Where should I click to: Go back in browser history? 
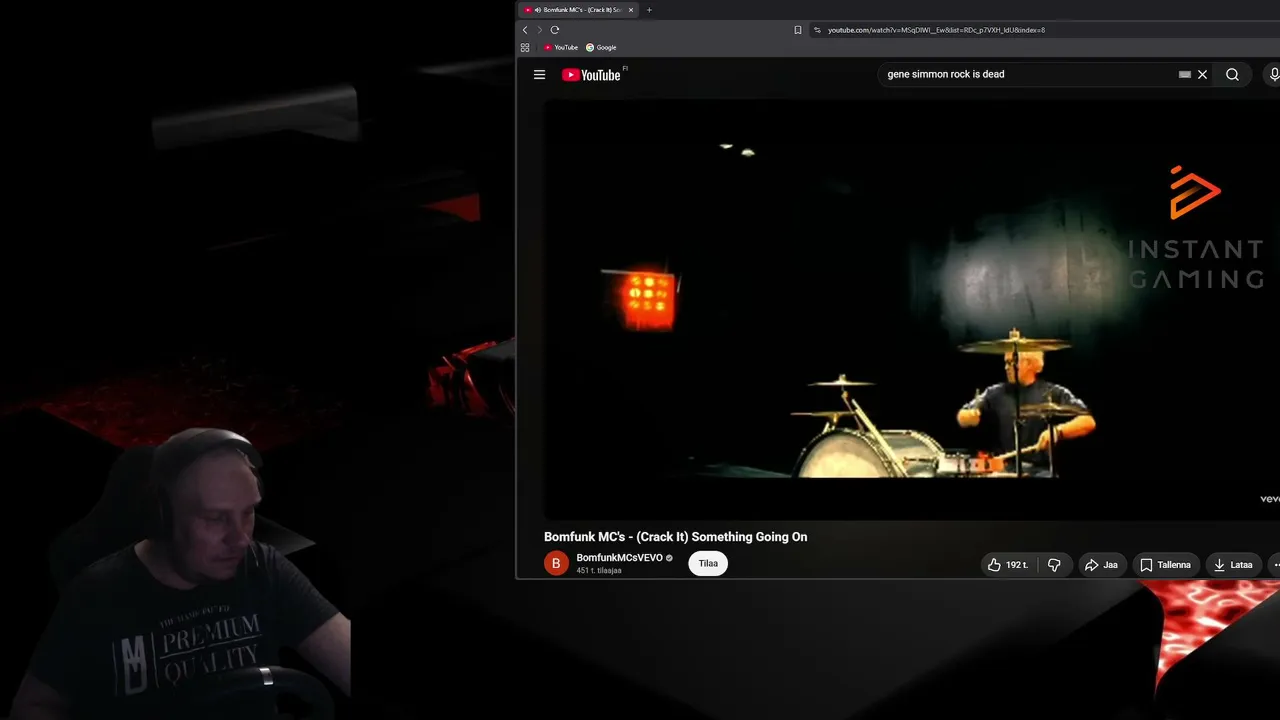click(x=525, y=30)
